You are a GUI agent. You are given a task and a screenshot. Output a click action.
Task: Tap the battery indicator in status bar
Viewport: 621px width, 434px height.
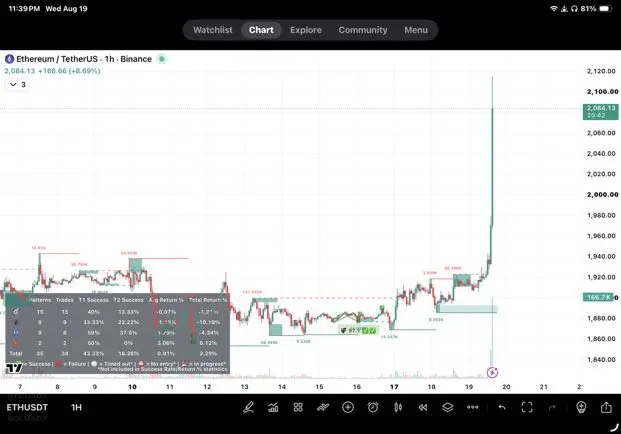pyautogui.click(x=606, y=8)
